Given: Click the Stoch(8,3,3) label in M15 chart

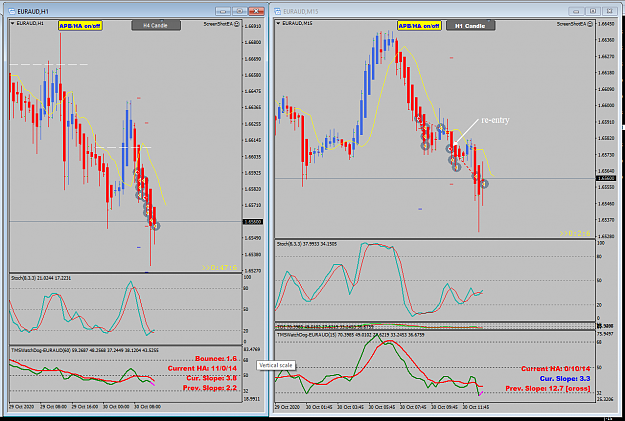Looking at the screenshot, I should [307, 244].
